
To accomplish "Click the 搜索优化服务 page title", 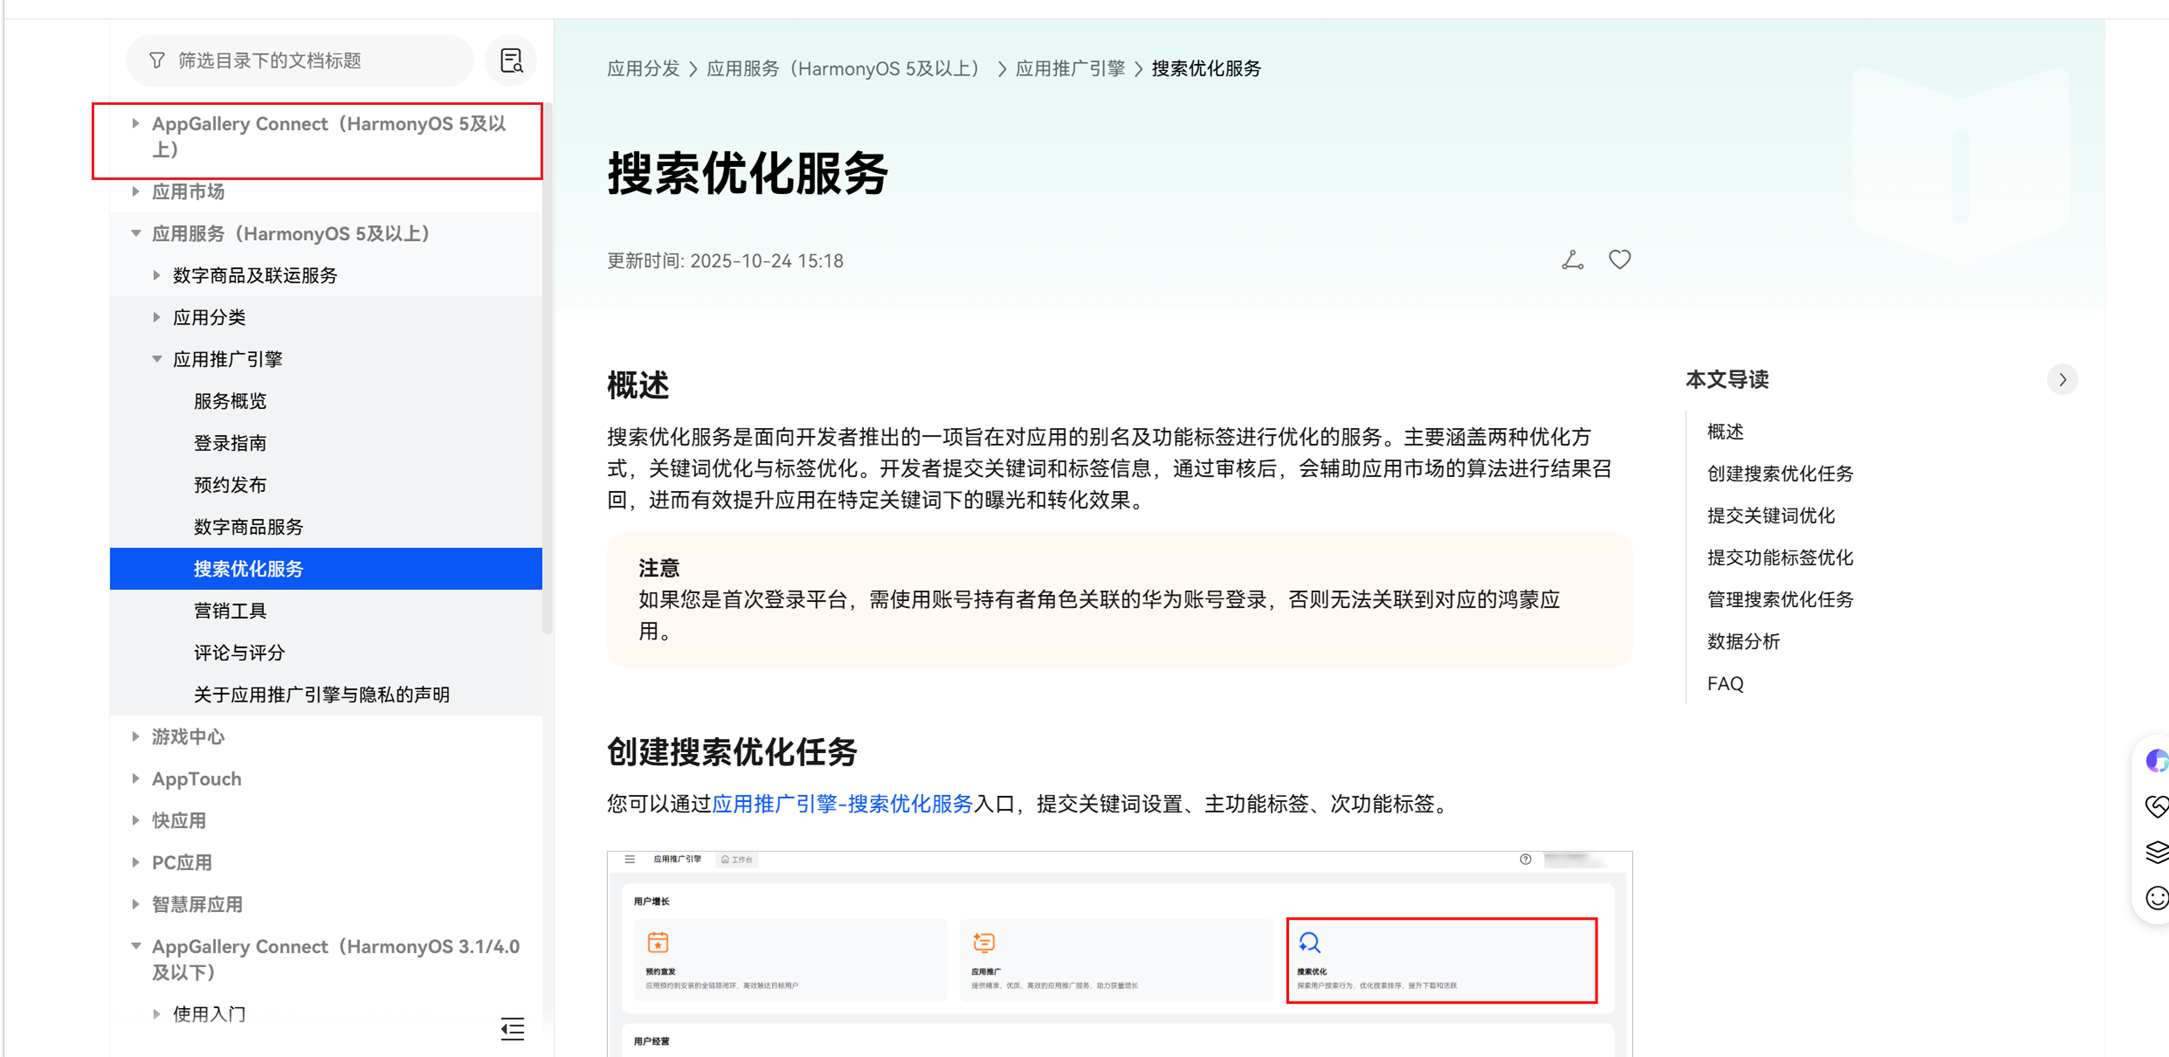I will coord(747,174).
